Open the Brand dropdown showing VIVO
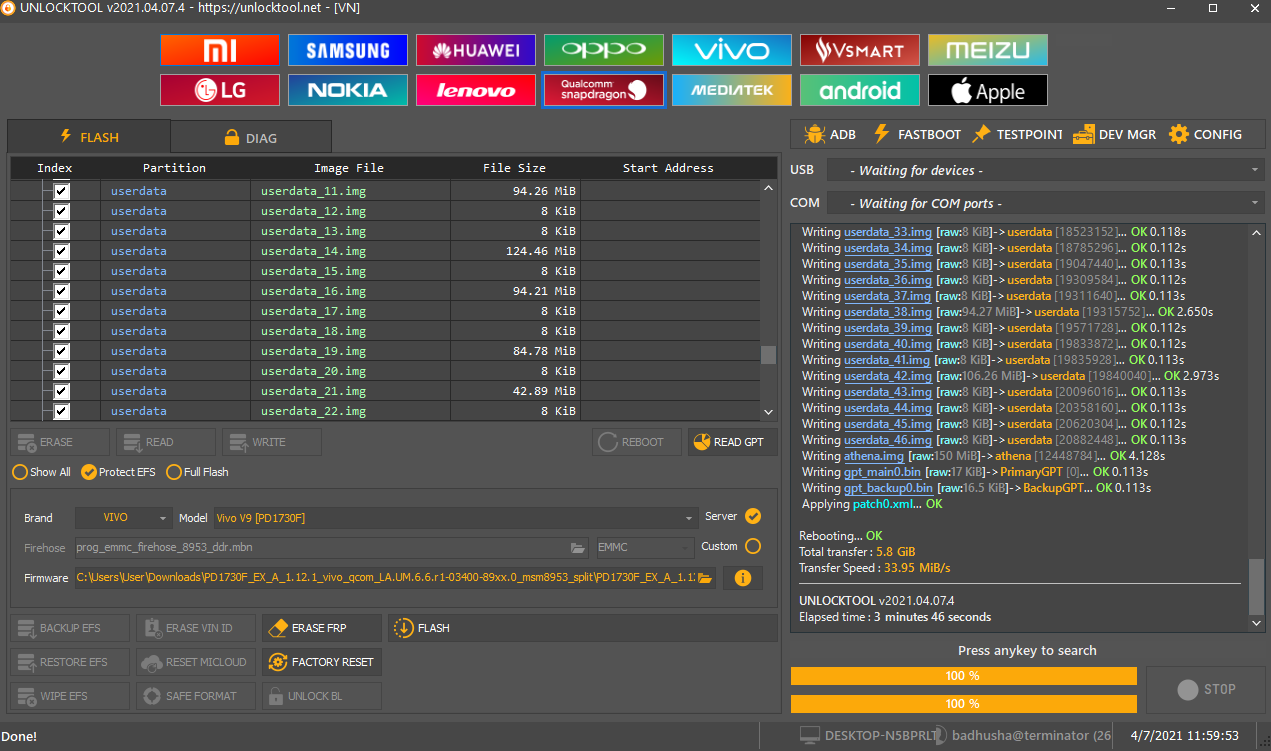The image size is (1271, 751). click(124, 518)
